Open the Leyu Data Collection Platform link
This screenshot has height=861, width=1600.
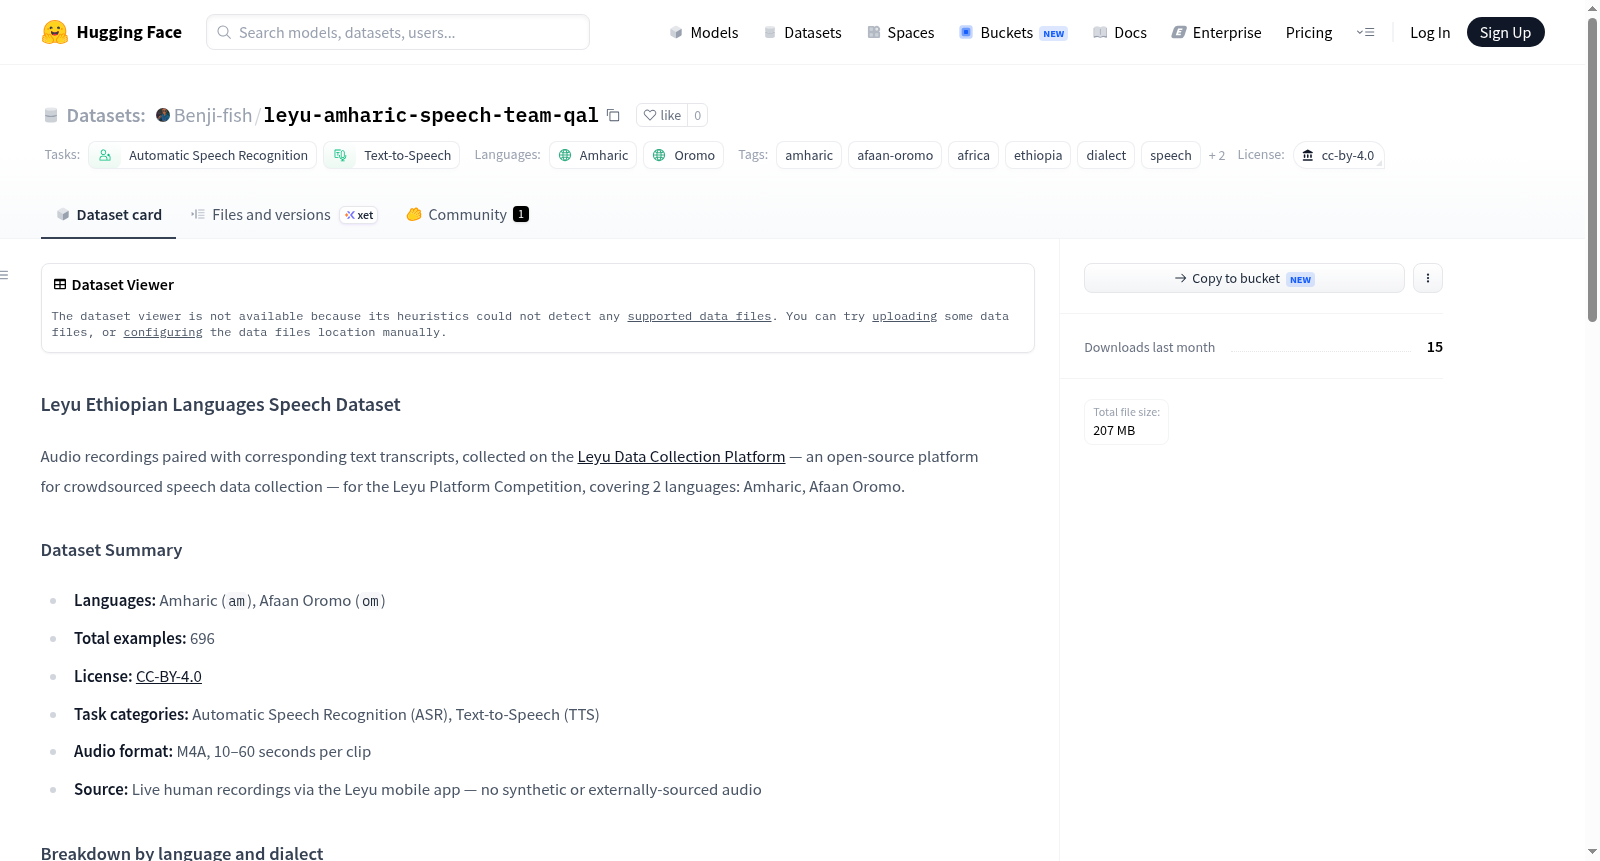pos(681,457)
